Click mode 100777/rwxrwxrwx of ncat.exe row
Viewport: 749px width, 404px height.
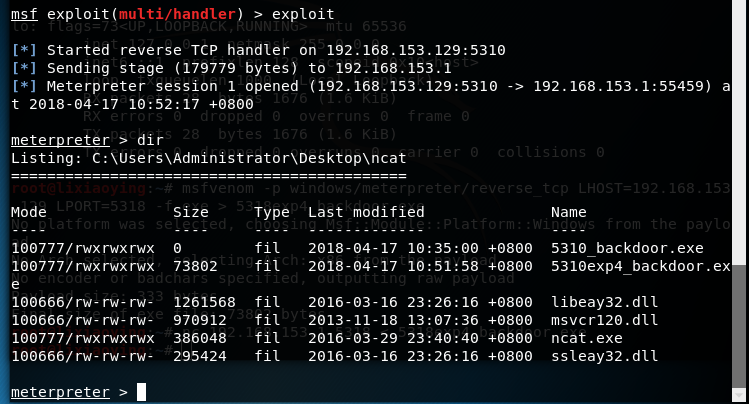[83, 338]
